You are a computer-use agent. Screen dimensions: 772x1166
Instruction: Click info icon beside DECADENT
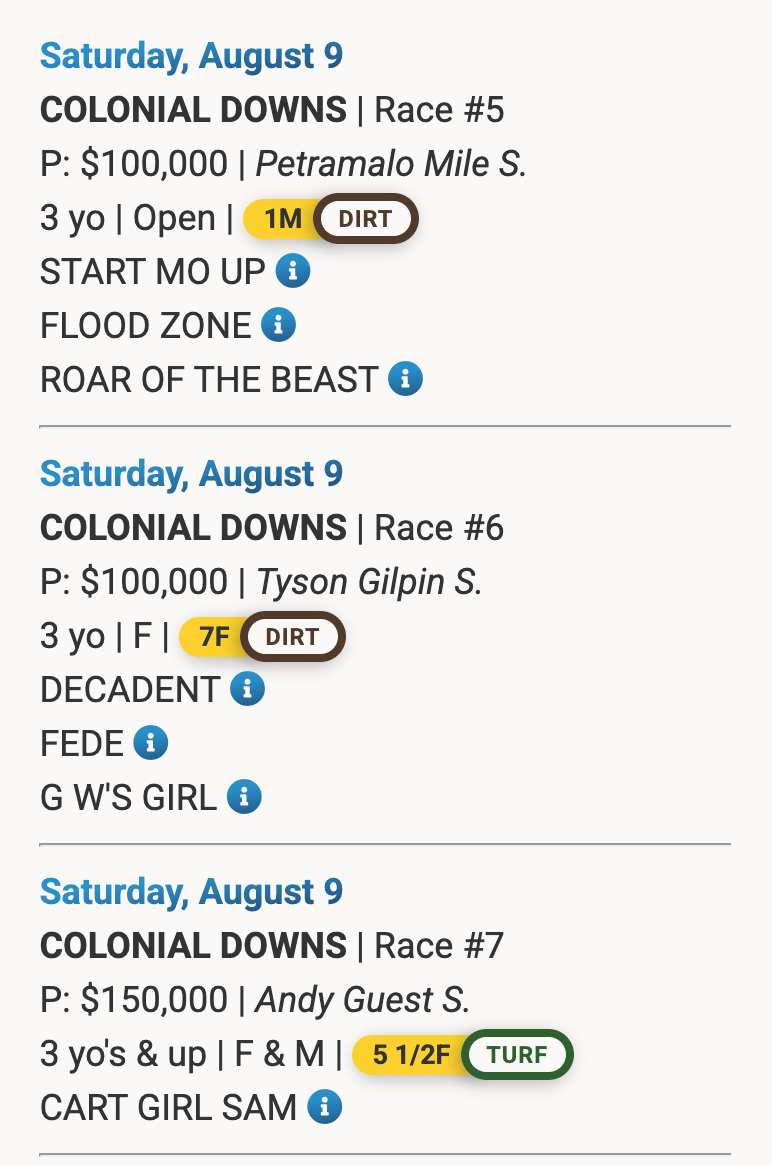pyautogui.click(x=247, y=689)
